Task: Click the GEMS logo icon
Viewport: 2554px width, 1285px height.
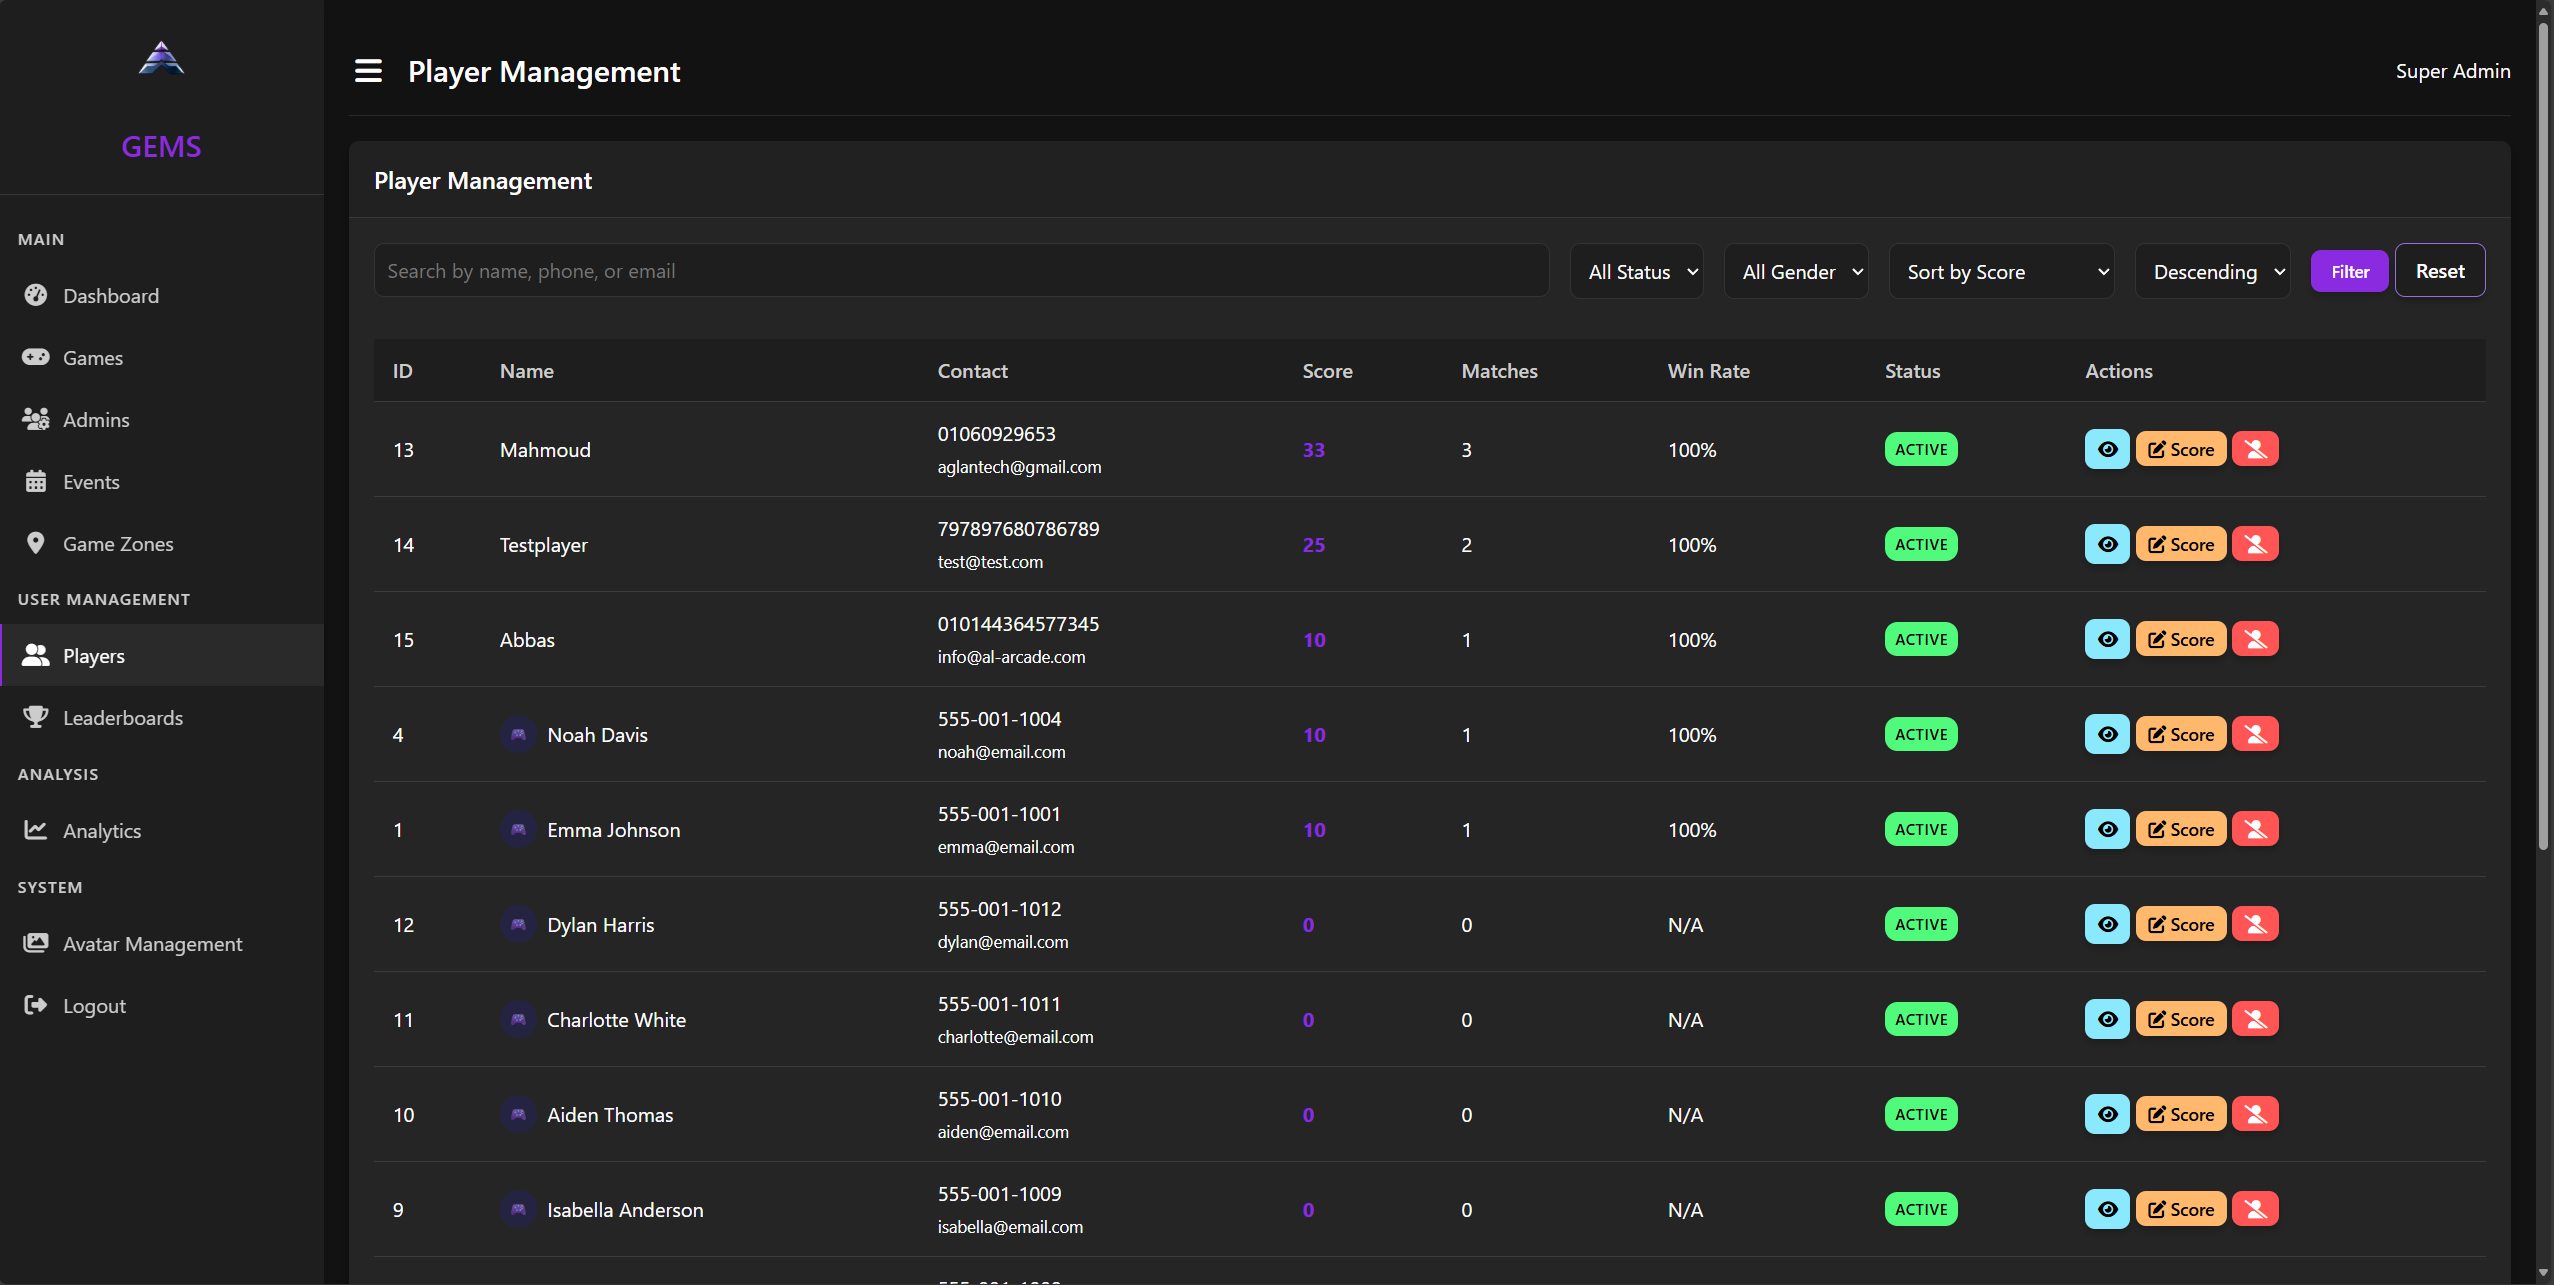Action: pyautogui.click(x=161, y=59)
